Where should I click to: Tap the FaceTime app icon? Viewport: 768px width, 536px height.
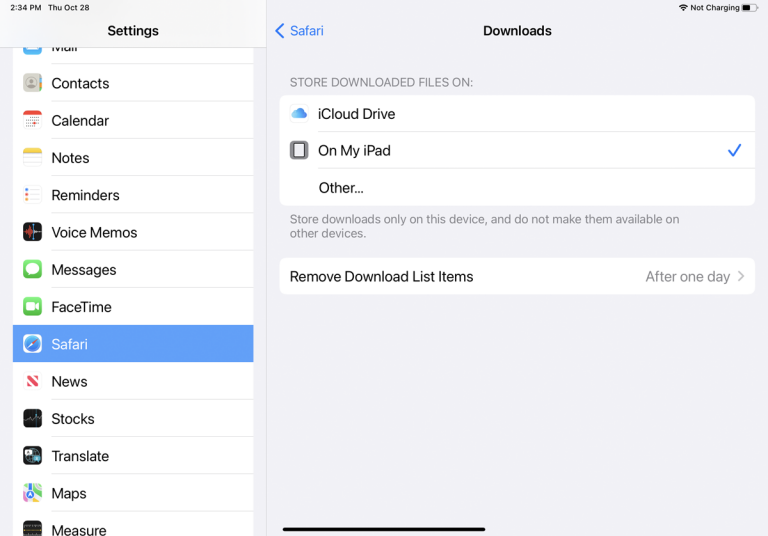(33, 307)
